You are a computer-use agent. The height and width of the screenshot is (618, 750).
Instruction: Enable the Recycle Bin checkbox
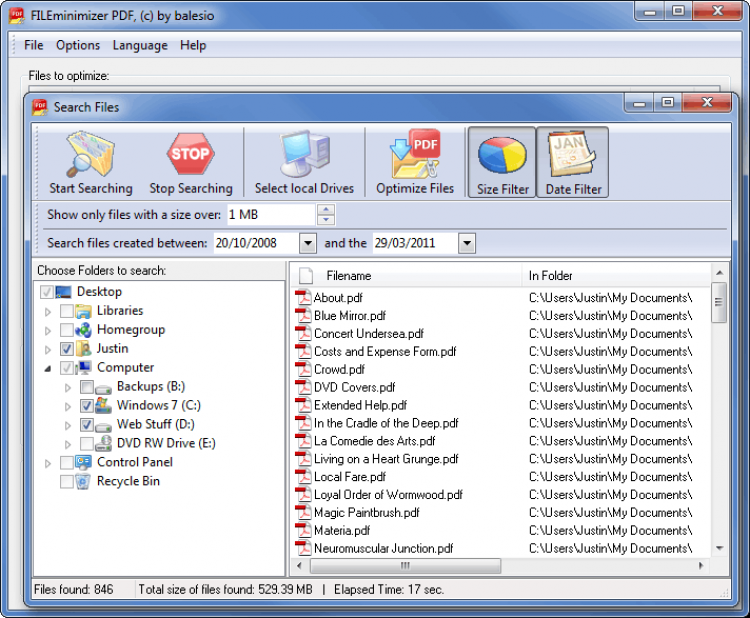[67, 482]
